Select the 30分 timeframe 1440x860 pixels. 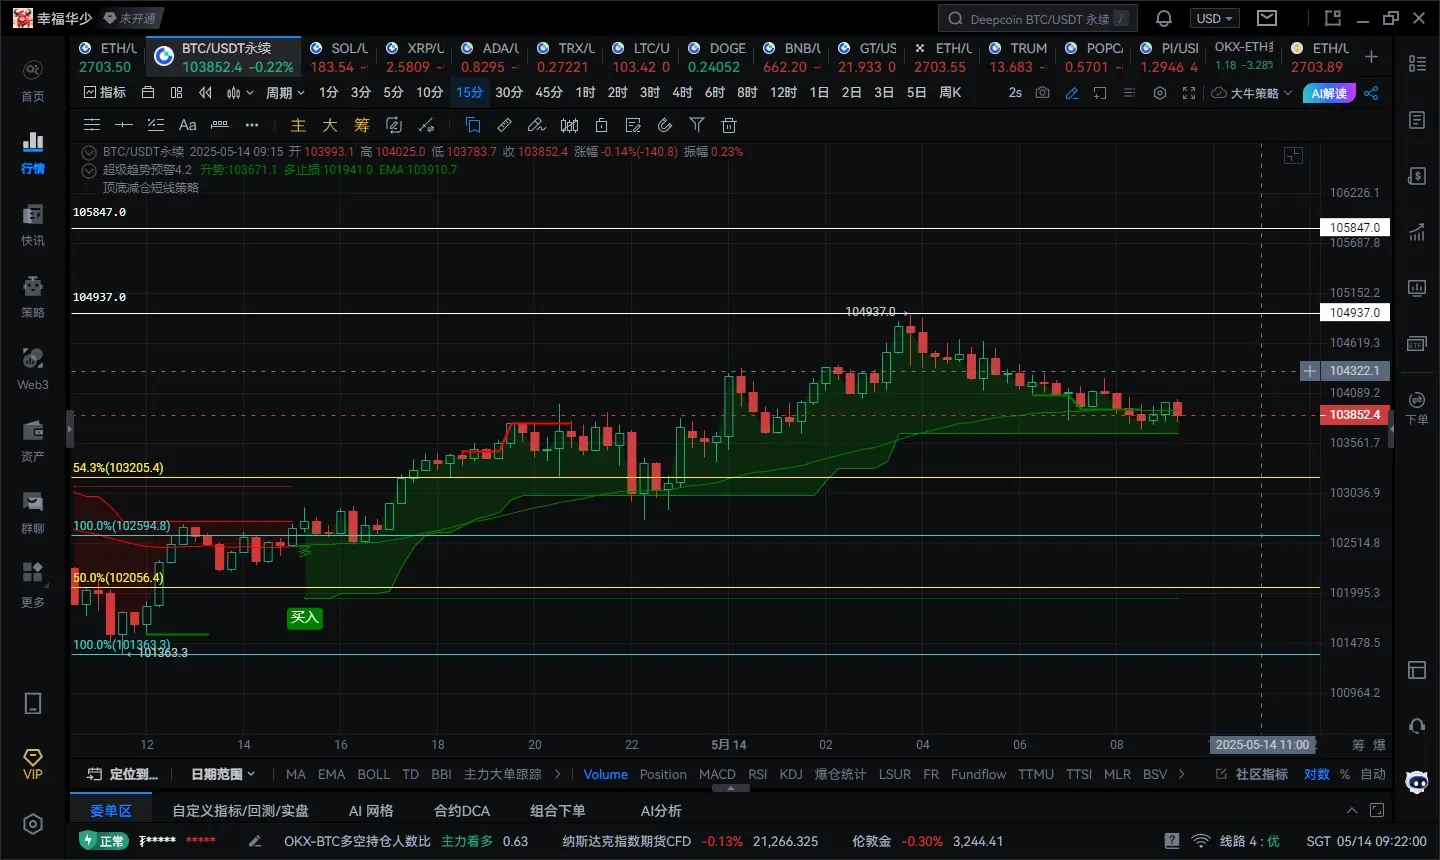[509, 92]
